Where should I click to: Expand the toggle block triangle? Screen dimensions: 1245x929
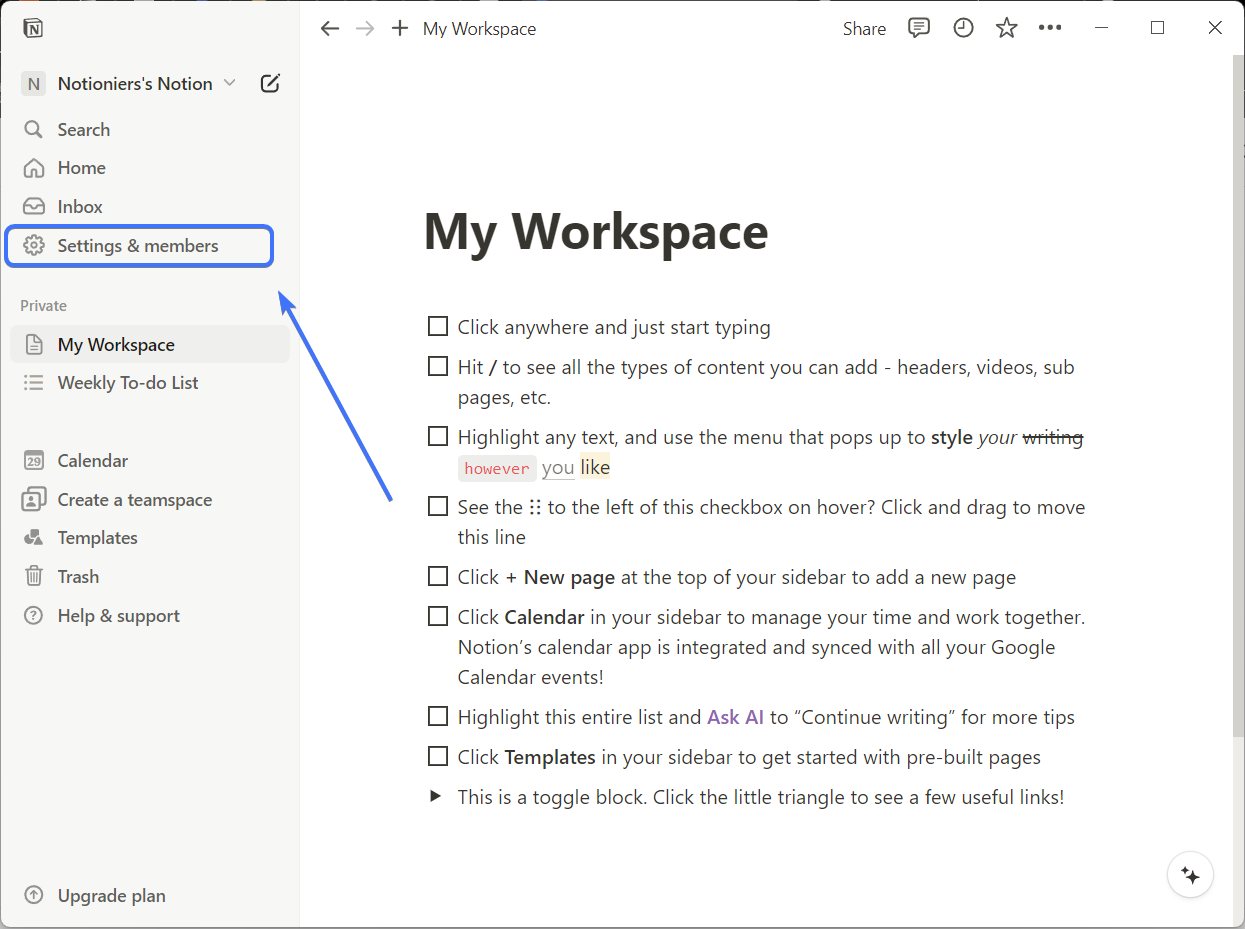435,796
